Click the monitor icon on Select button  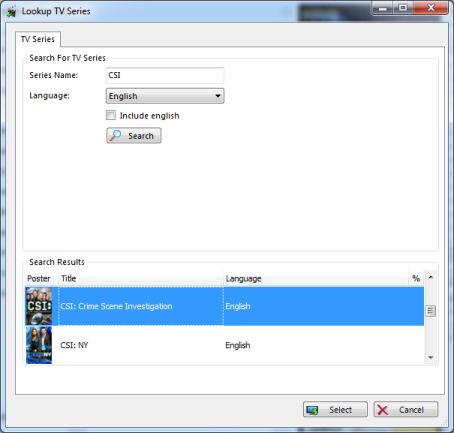coord(312,410)
